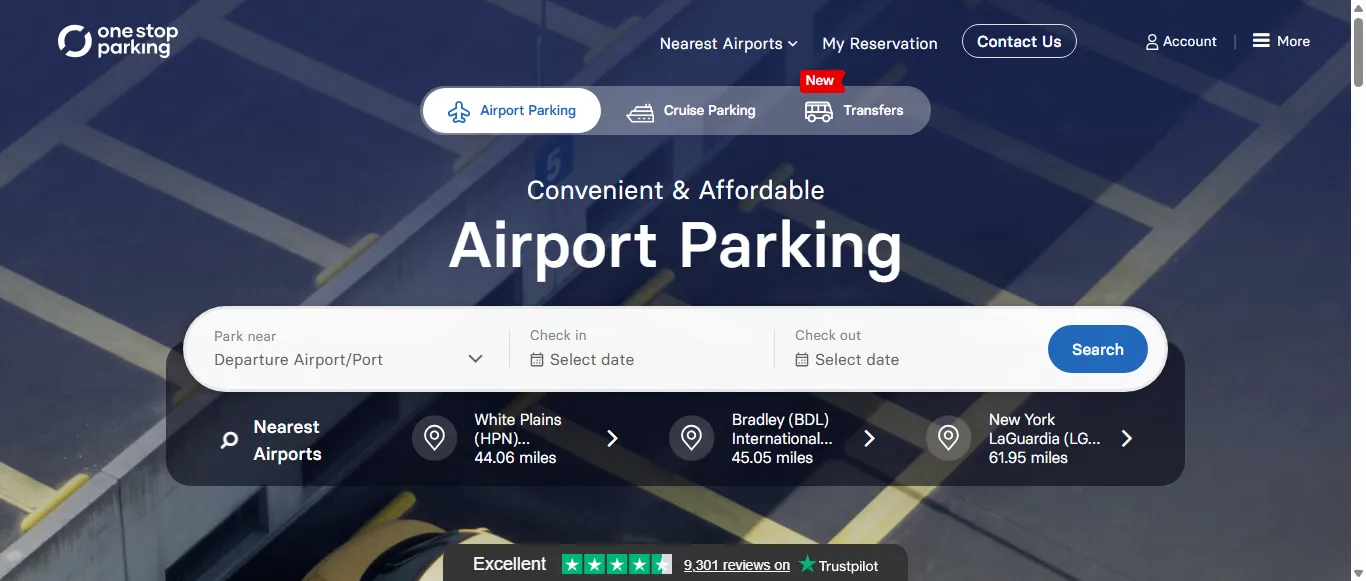The height and width of the screenshot is (581, 1366).
Task: Select My Reservation in the navigation
Action: point(880,43)
